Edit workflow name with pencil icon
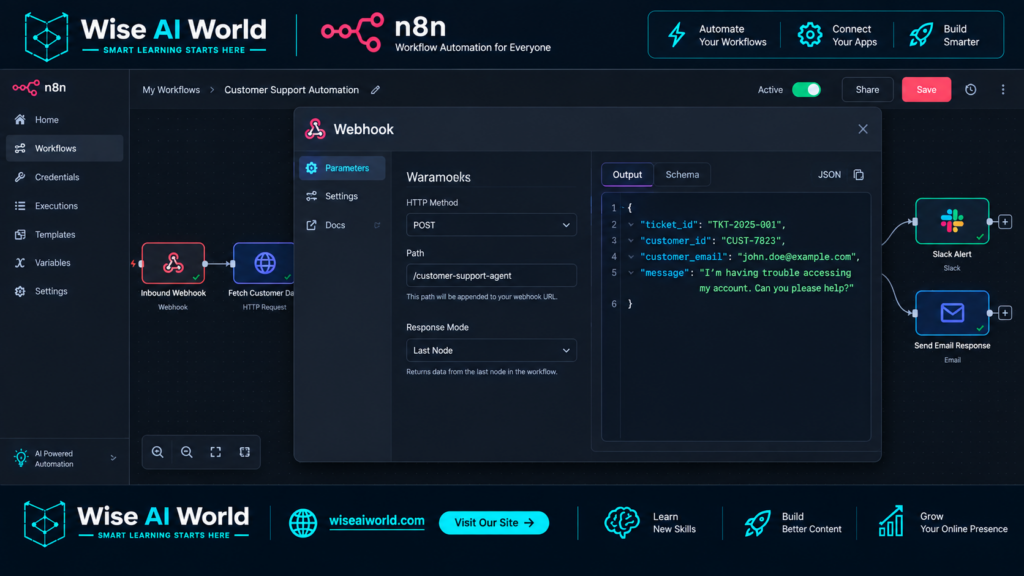 [376, 90]
